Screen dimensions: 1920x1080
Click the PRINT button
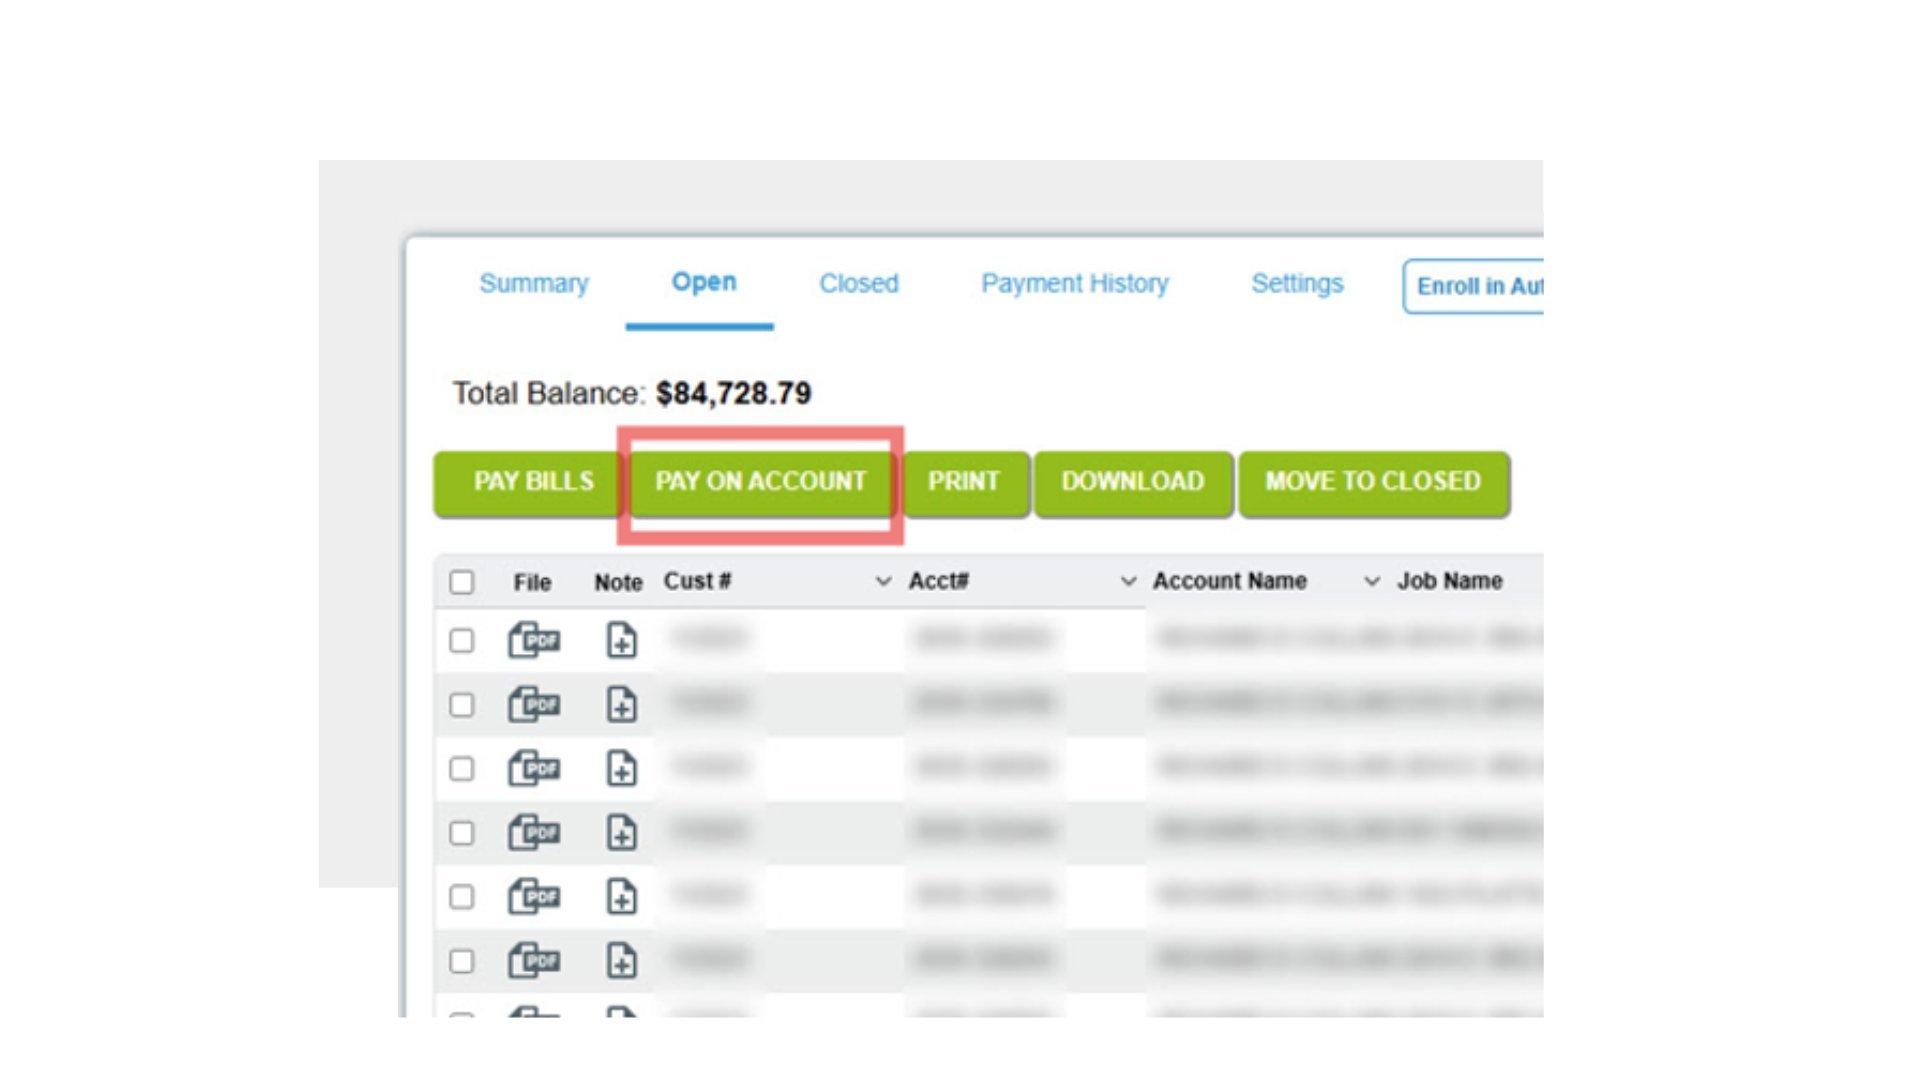[x=965, y=483]
